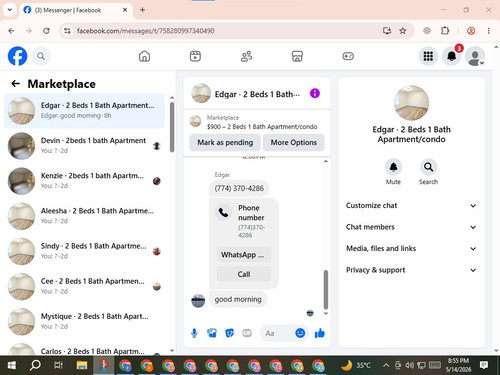Choose a GIF icon
Screen dimensions: 500x375
(247, 333)
